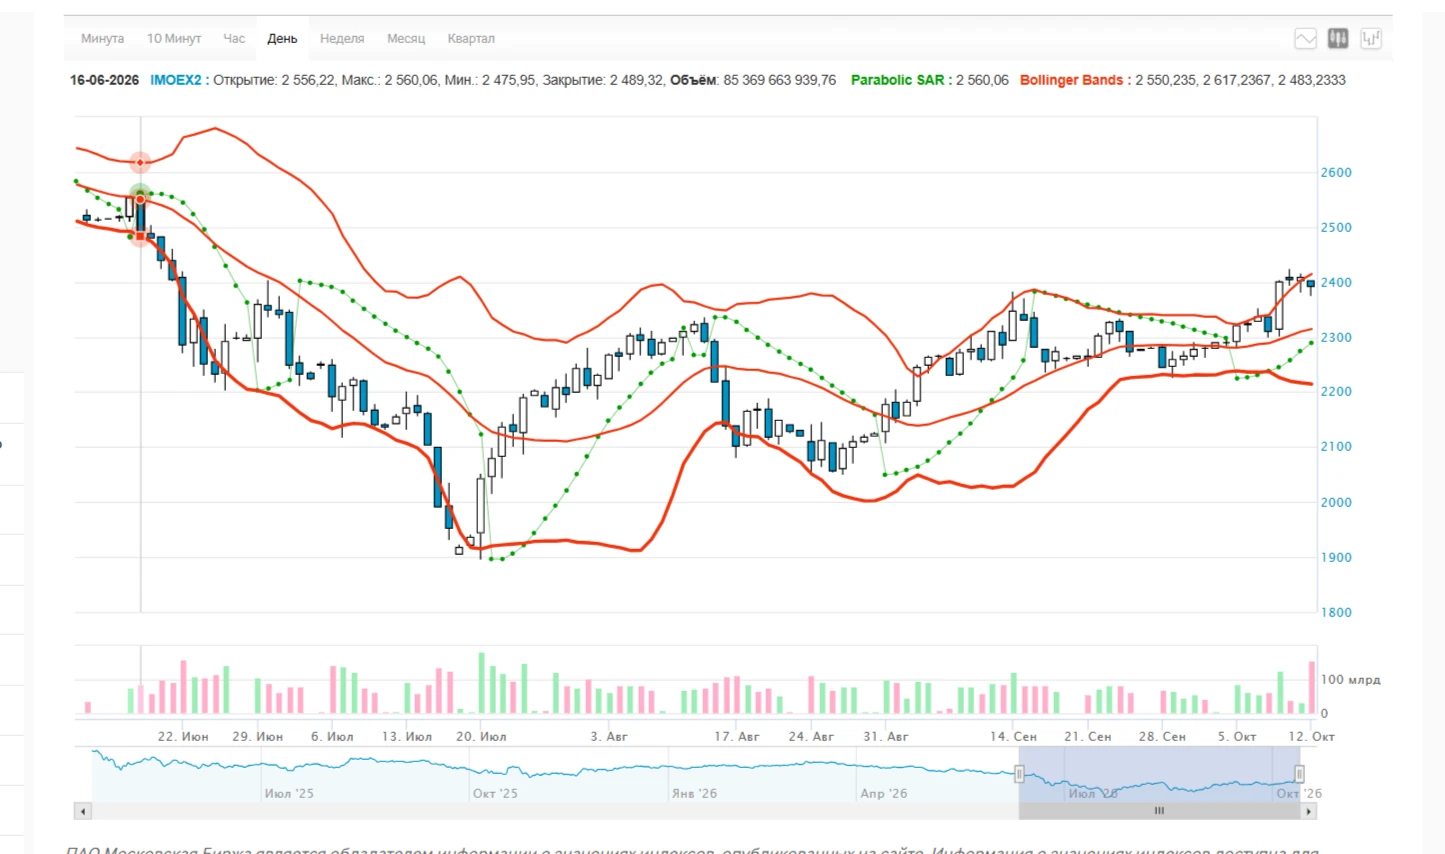Click the 22. Июн date axis label

183,736
